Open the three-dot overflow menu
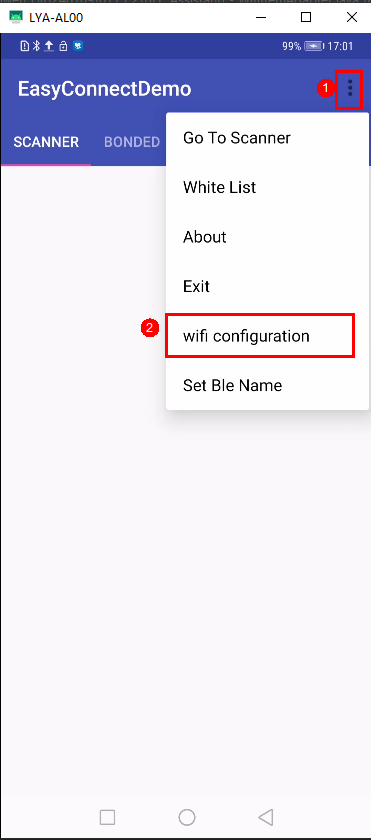 coord(351,88)
